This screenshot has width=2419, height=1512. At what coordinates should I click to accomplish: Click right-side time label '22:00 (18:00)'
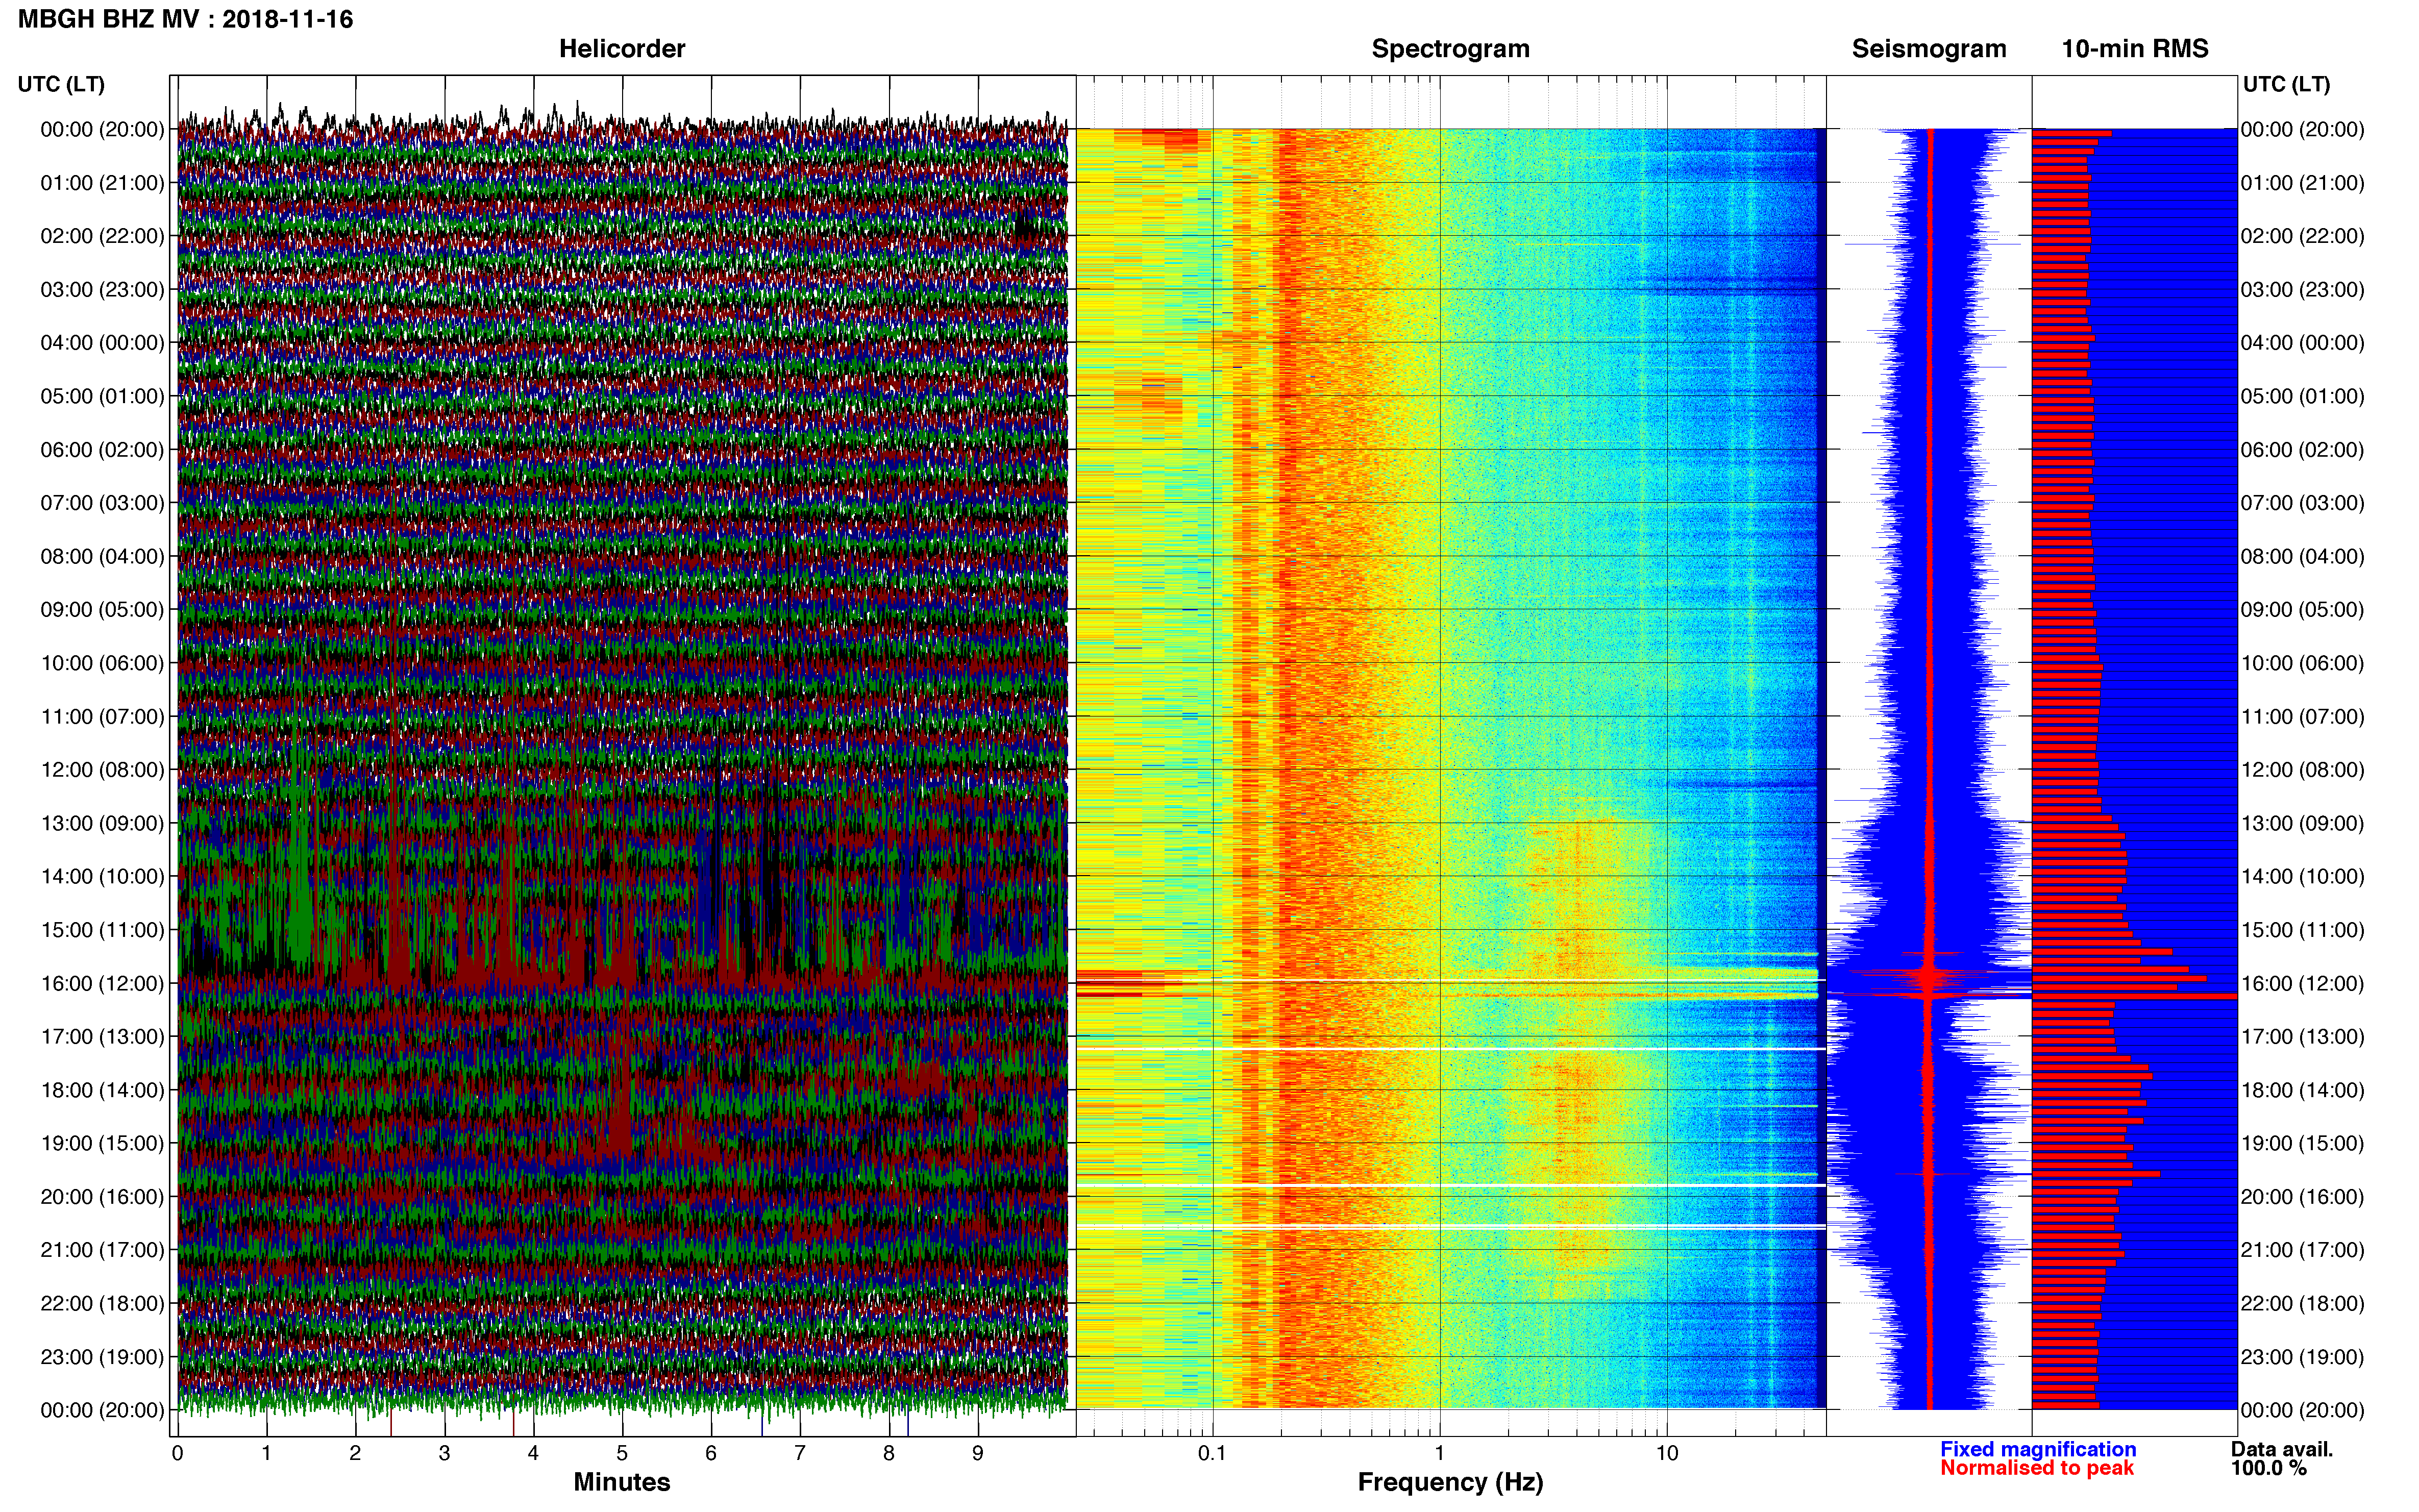click(2303, 1303)
